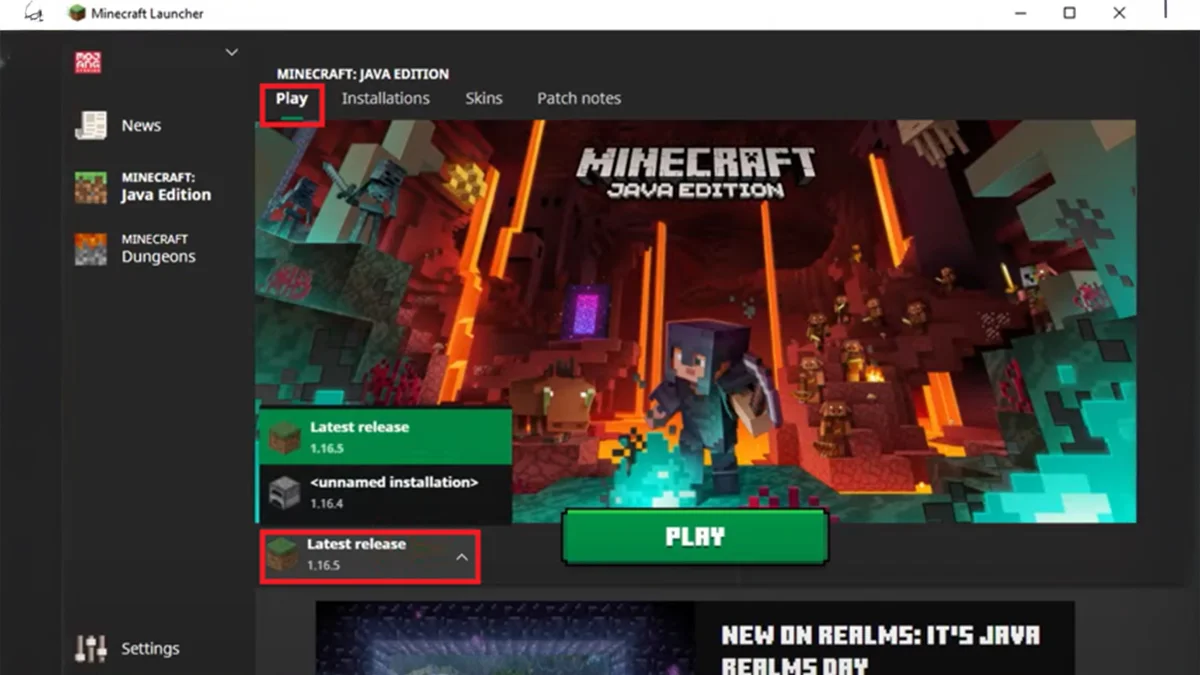Expand the account name chevron at top
This screenshot has height=675, width=1200.
click(231, 51)
